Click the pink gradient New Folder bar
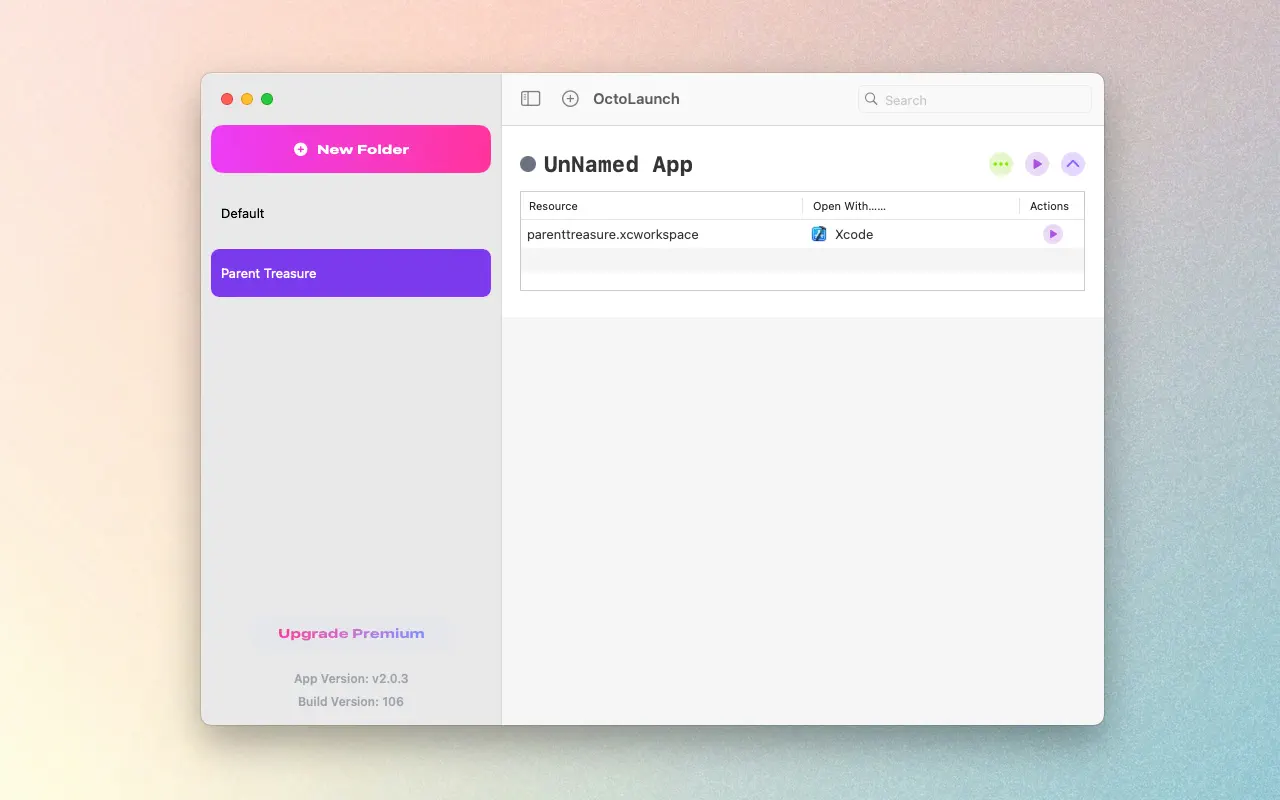This screenshot has width=1280, height=800. click(x=351, y=148)
